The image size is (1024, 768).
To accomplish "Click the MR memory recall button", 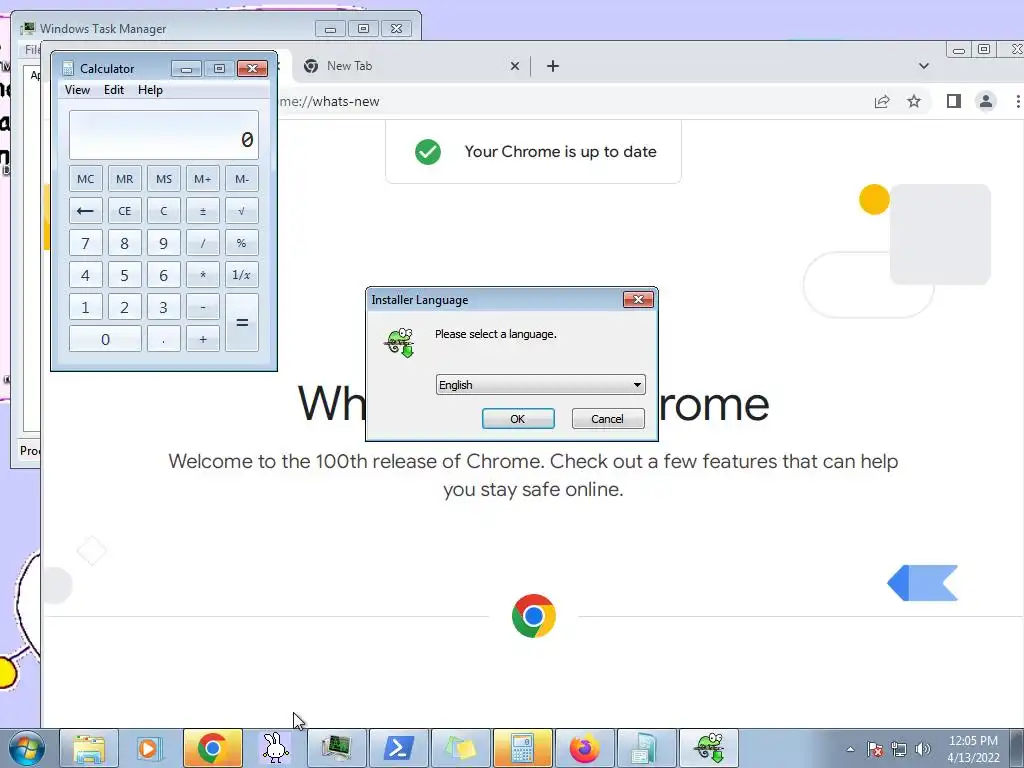I will (125, 179).
